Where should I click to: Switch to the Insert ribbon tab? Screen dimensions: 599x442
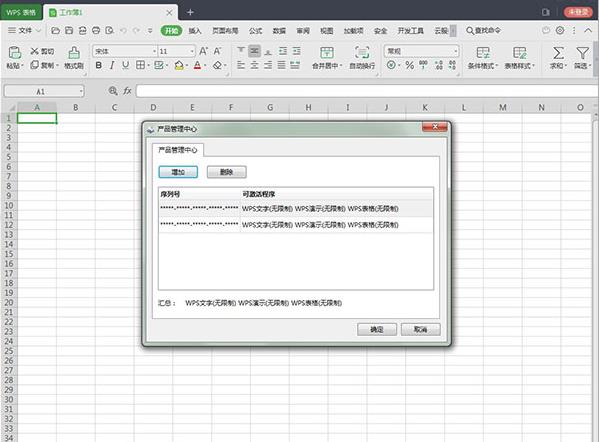pyautogui.click(x=195, y=31)
